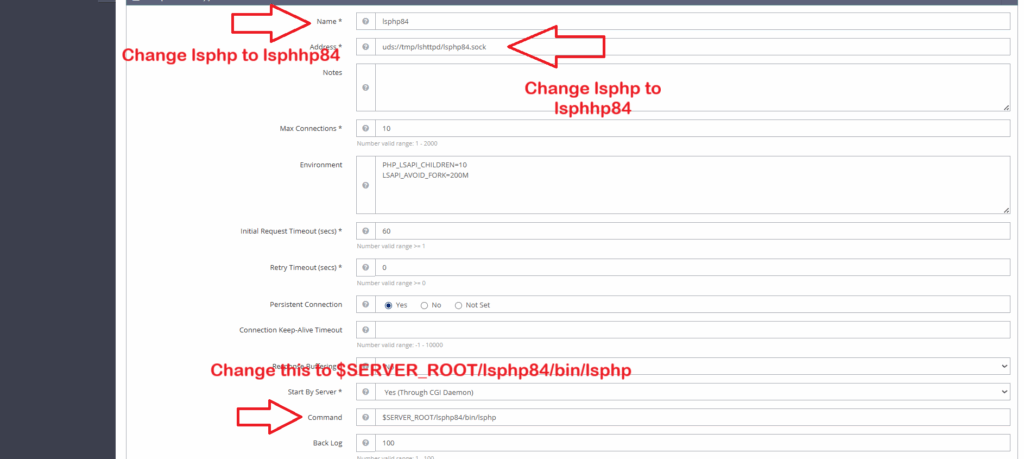This screenshot has height=459, width=1024.
Task: Click help icon for Initial Request Timeout
Action: pos(365,231)
